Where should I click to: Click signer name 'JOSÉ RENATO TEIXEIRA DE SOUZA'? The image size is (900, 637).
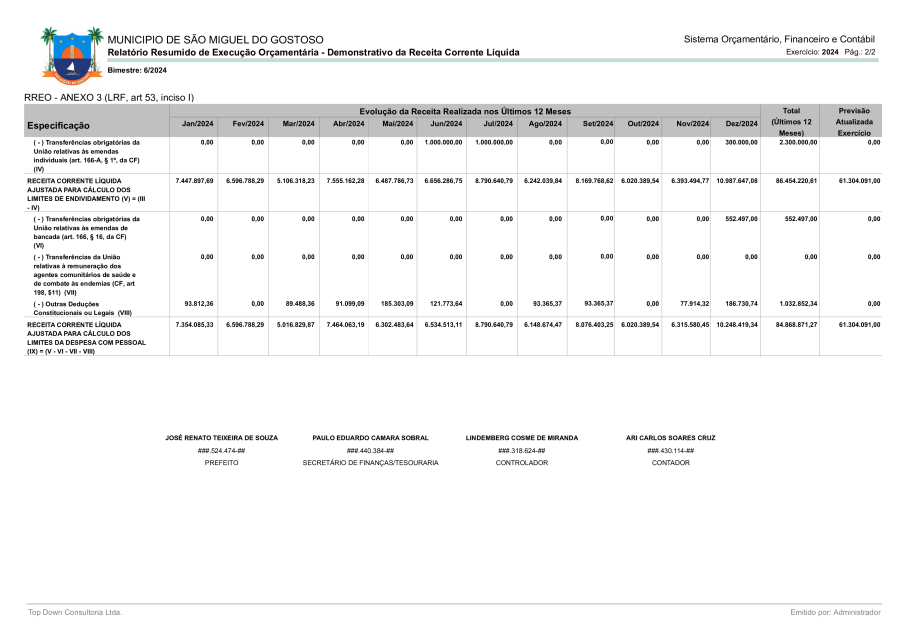221,438
